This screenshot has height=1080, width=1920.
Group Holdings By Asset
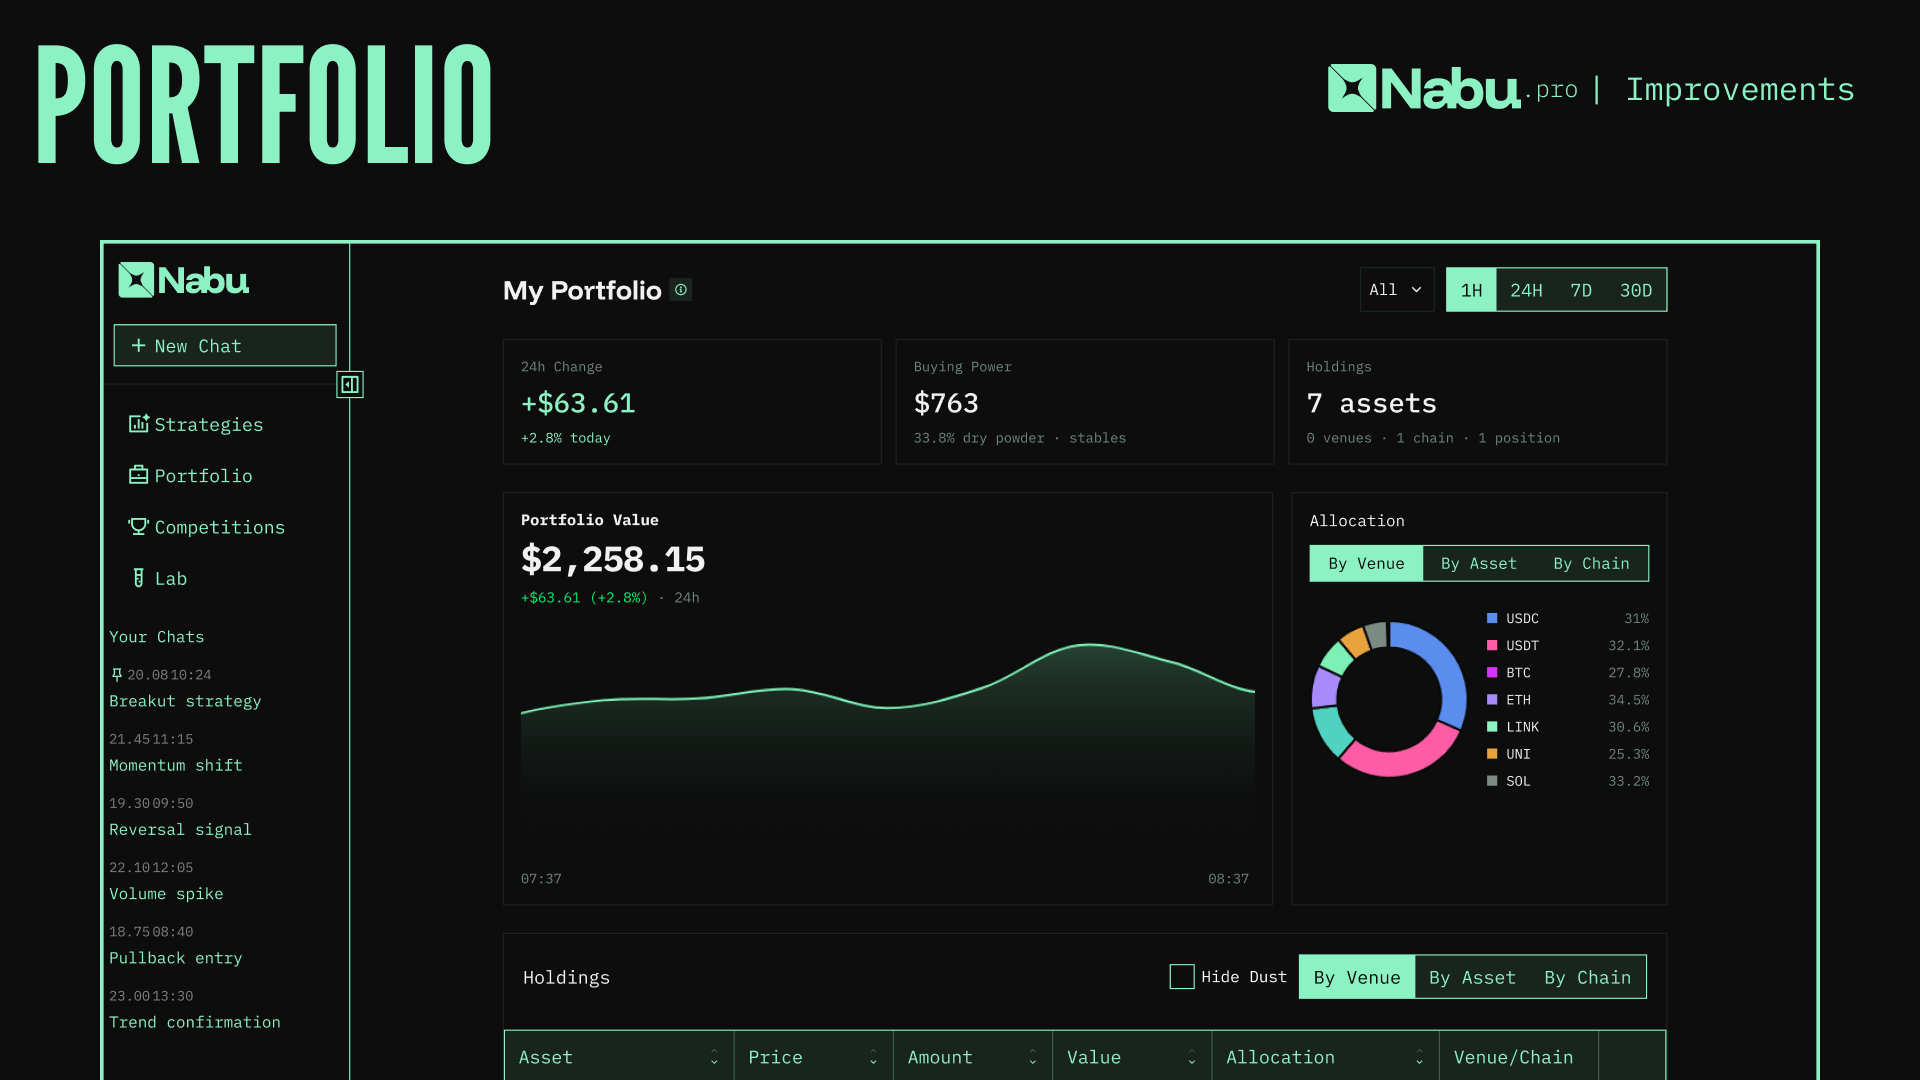click(1472, 977)
